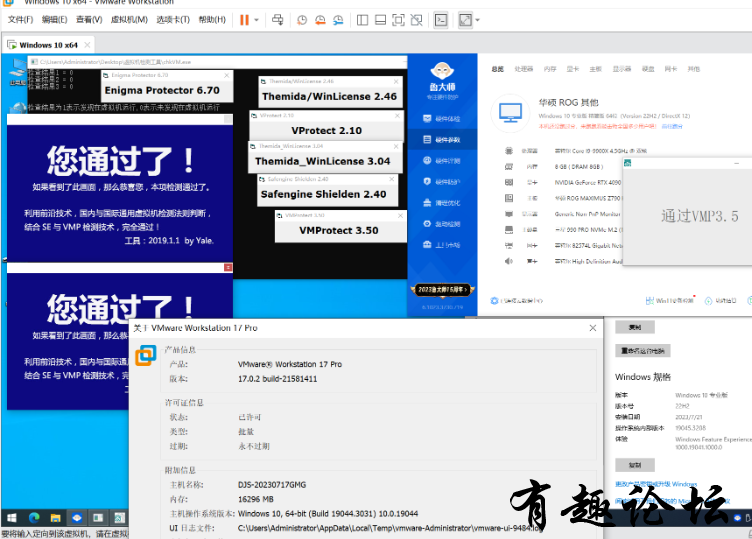Take a snapshot with the clock icon

click(302, 20)
